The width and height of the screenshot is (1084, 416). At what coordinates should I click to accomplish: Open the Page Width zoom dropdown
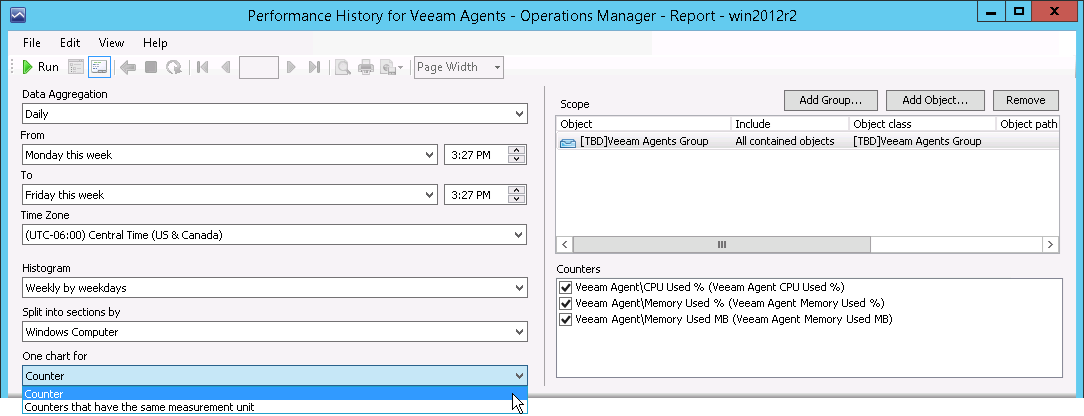[x=458, y=67]
